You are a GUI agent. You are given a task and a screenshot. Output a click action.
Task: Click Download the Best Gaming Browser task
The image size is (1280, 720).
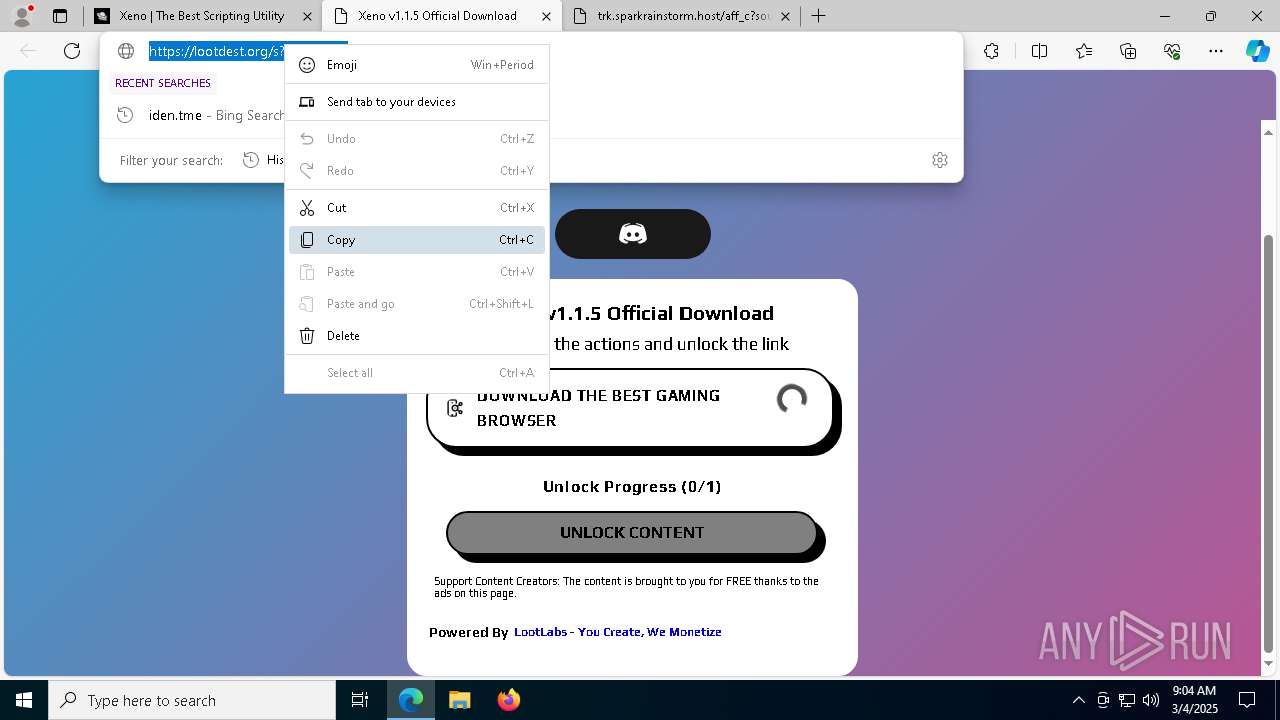pos(630,408)
